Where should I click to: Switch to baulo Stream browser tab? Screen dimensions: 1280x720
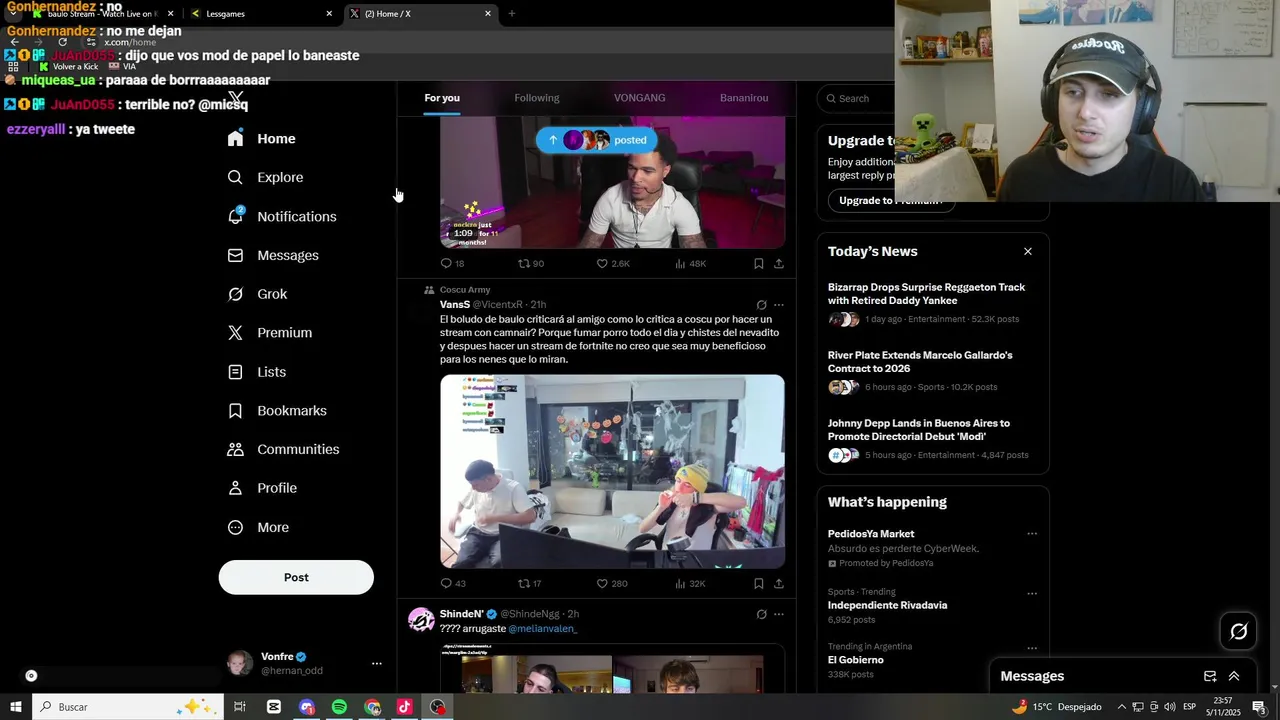(103, 13)
